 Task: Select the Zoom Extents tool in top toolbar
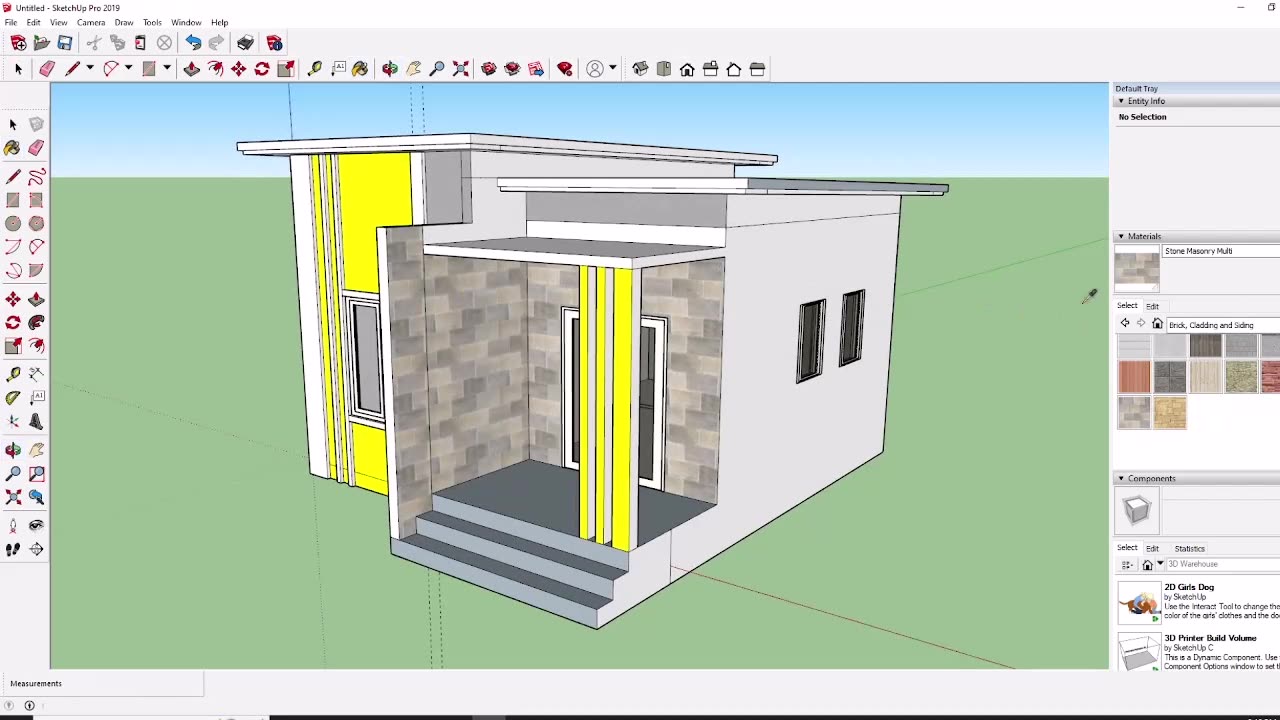point(461,69)
